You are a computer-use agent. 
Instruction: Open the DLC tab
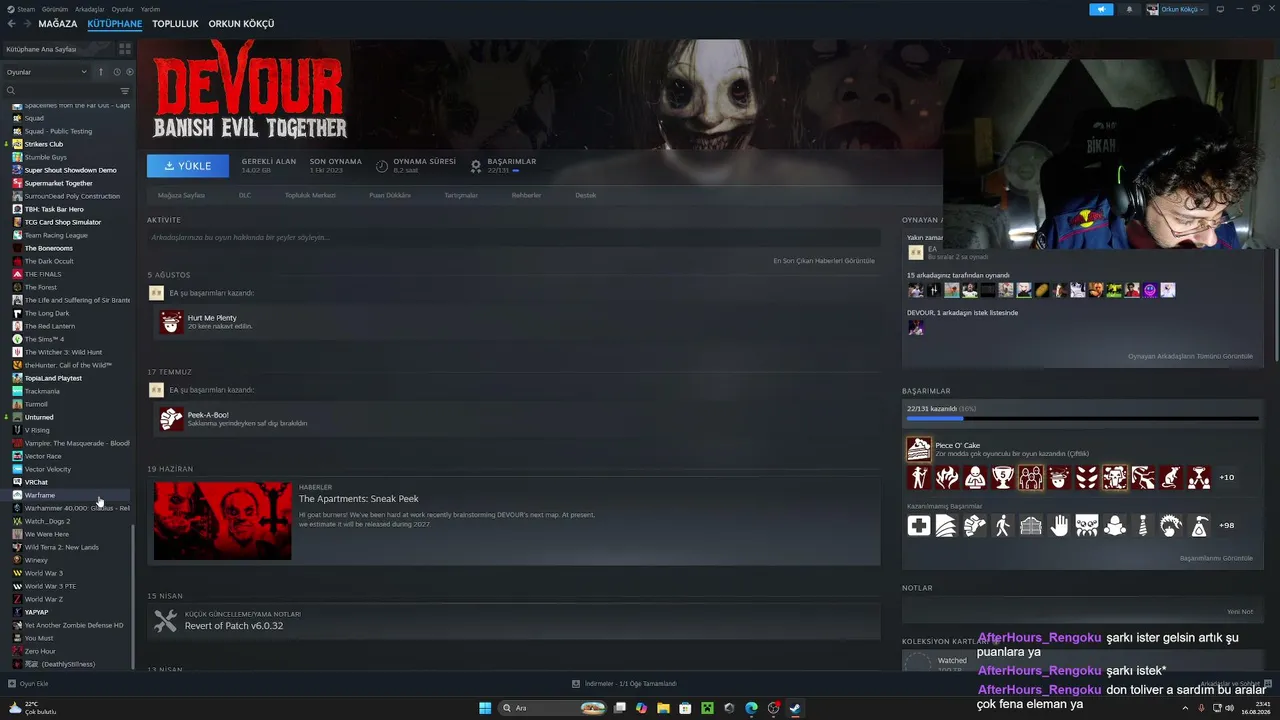pyautogui.click(x=245, y=195)
